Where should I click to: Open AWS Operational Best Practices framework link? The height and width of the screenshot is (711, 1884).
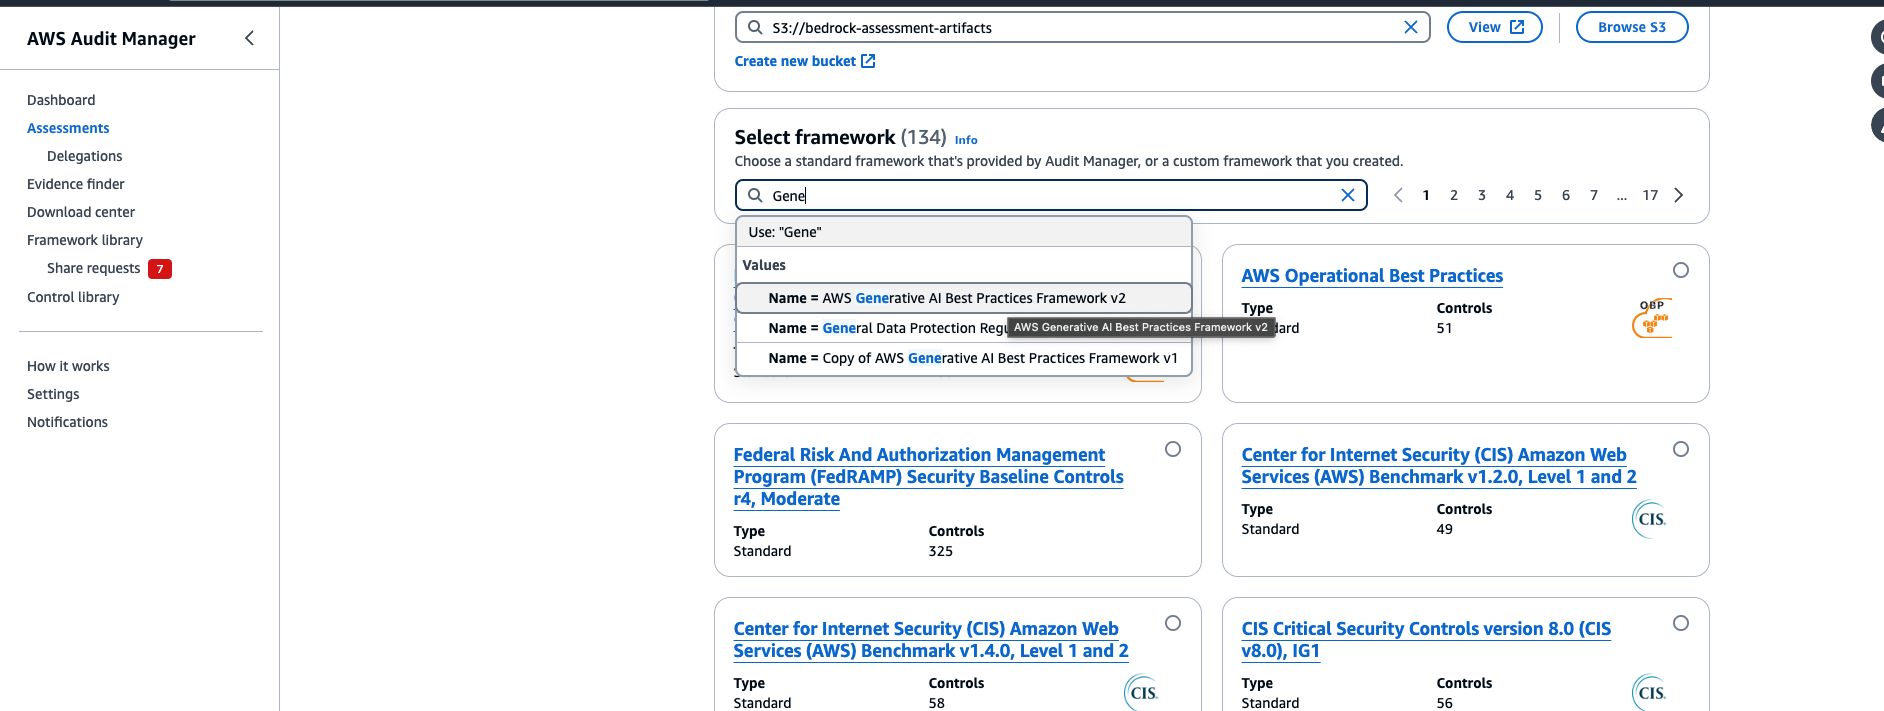(1372, 276)
